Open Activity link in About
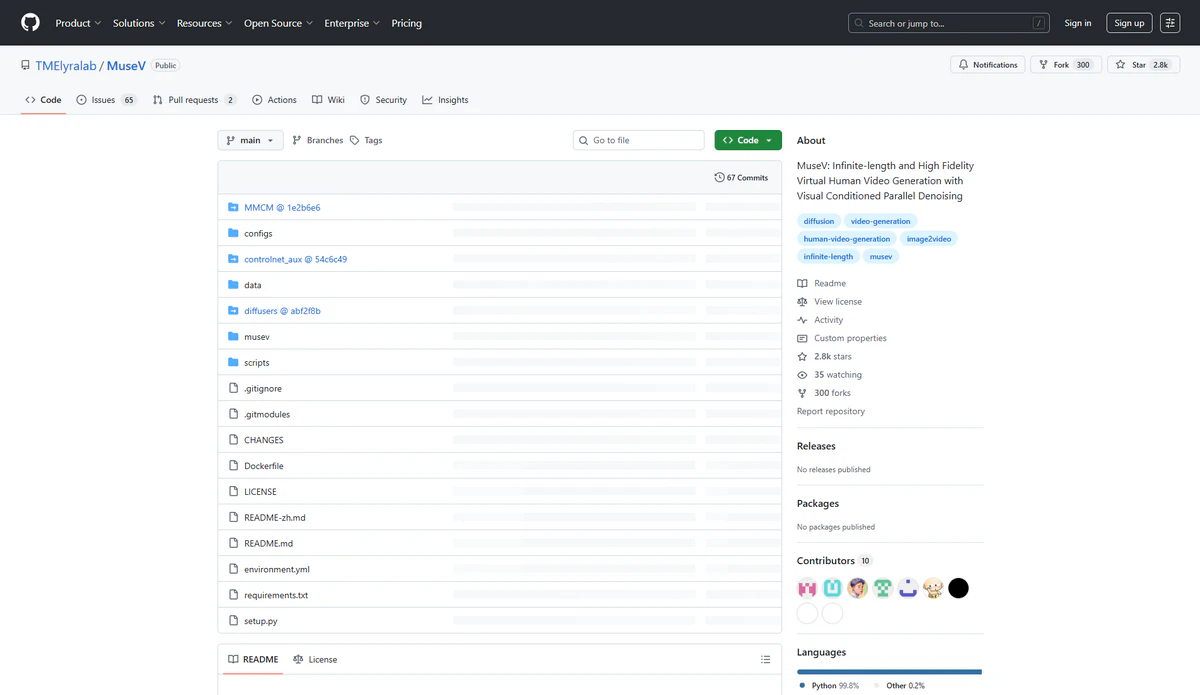Viewport: 1200px width, 695px height. pyautogui.click(x=820, y=320)
